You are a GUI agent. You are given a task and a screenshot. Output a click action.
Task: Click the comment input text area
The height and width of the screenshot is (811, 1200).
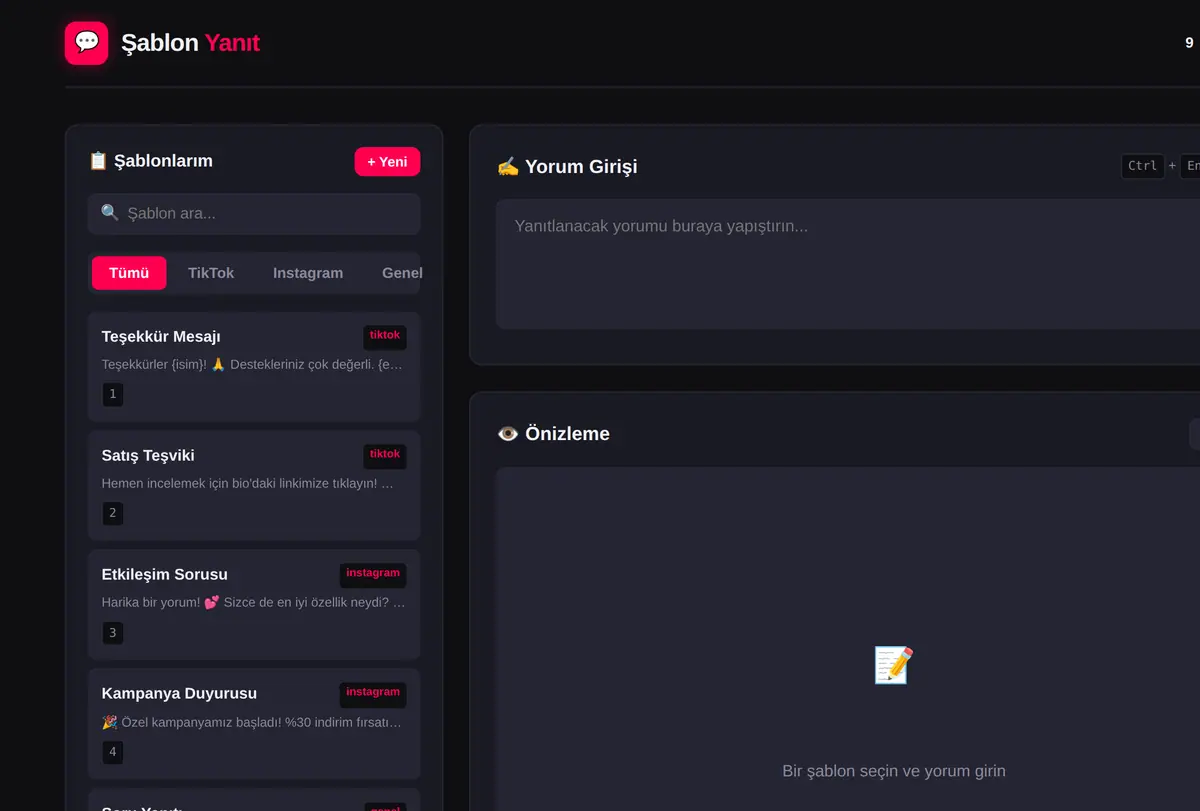848,264
